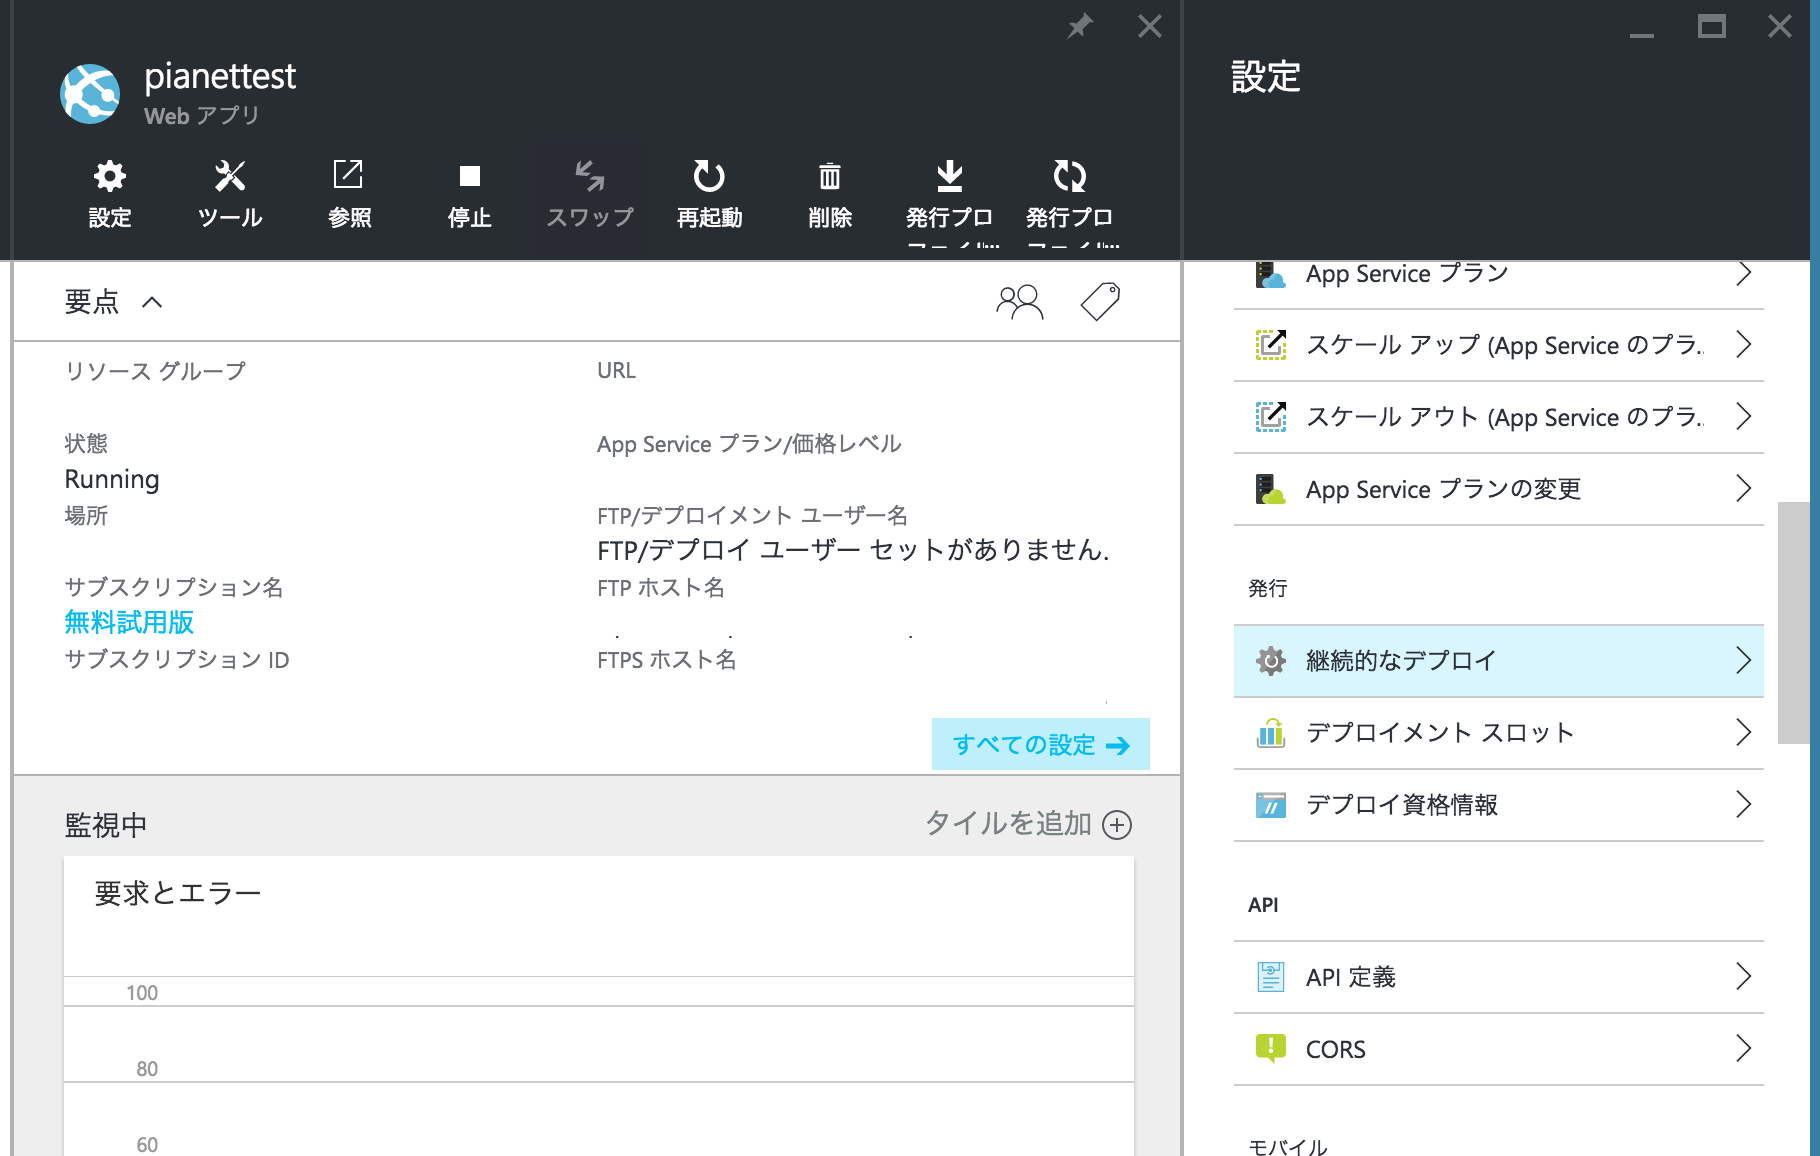Screen dimensions: 1820x1156
Task: Open App Service プランの変更 item
Action: (1499, 489)
